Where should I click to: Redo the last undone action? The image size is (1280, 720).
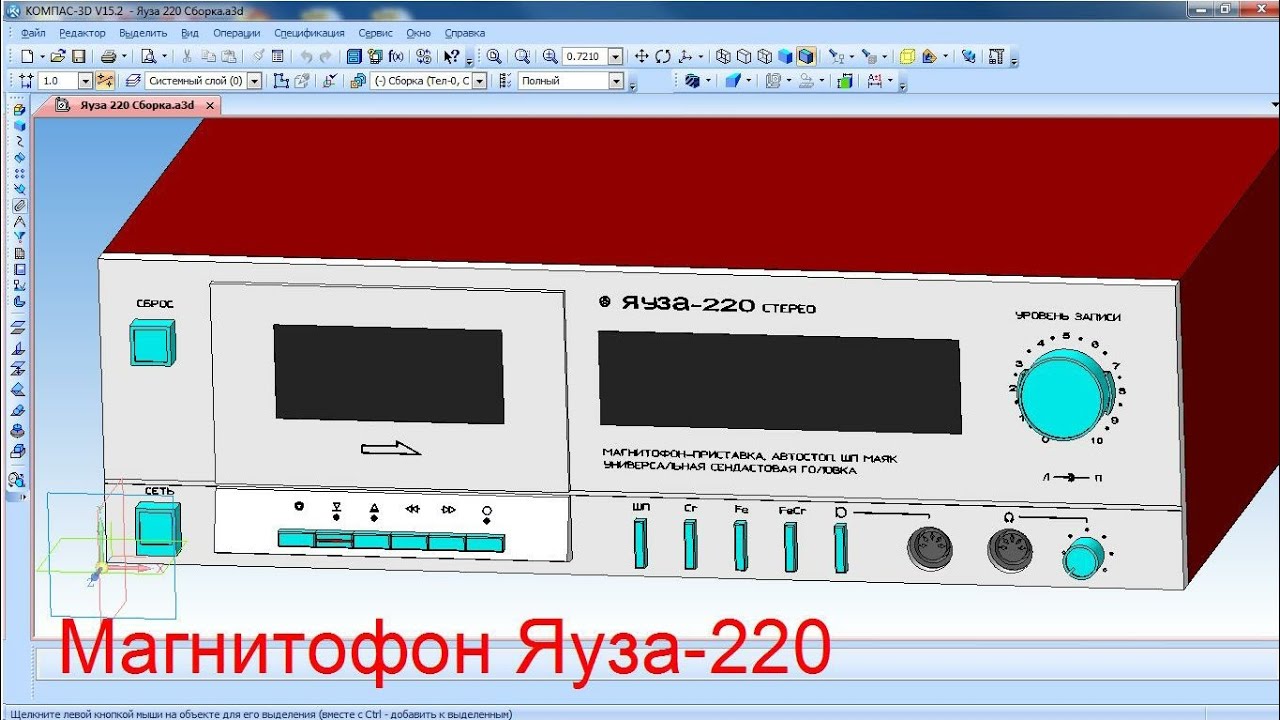(325, 57)
